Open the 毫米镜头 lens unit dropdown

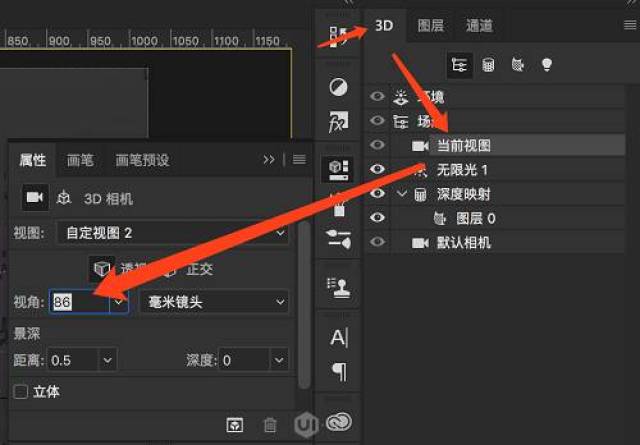(215, 302)
